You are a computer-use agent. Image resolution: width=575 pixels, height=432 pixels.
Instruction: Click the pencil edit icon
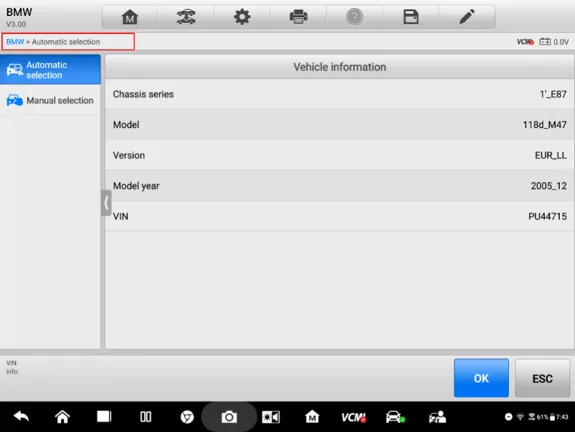(x=467, y=17)
